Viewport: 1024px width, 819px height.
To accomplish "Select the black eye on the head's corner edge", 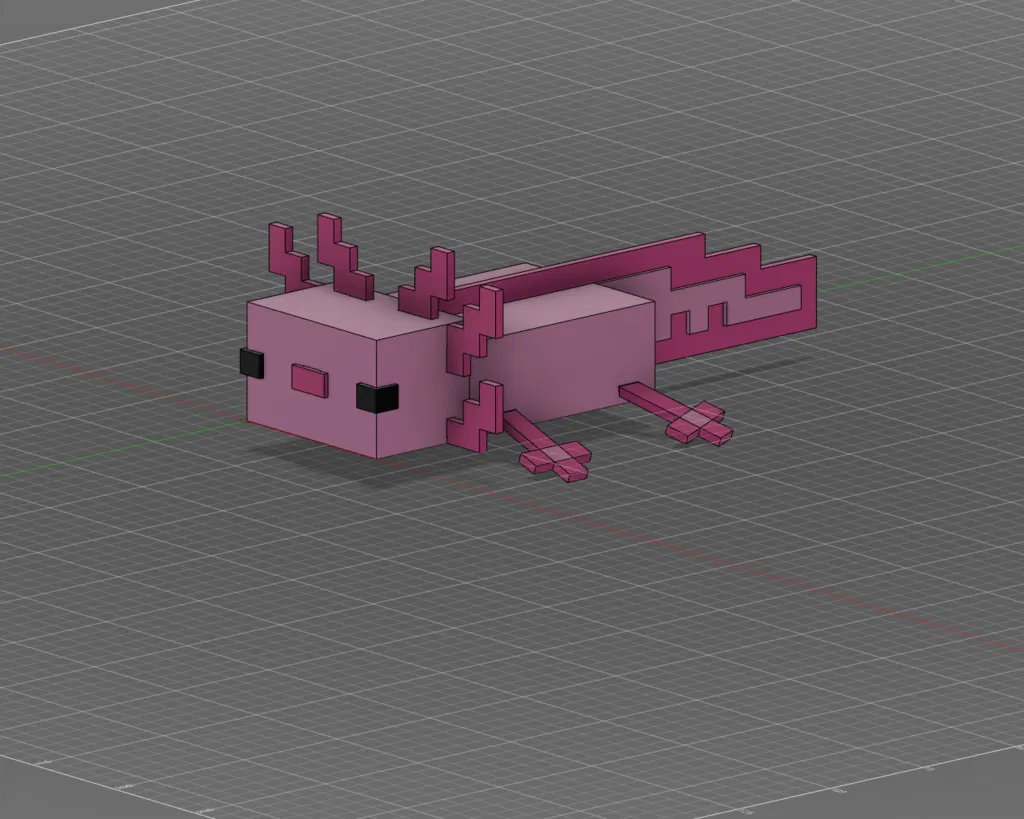I will coord(377,398).
